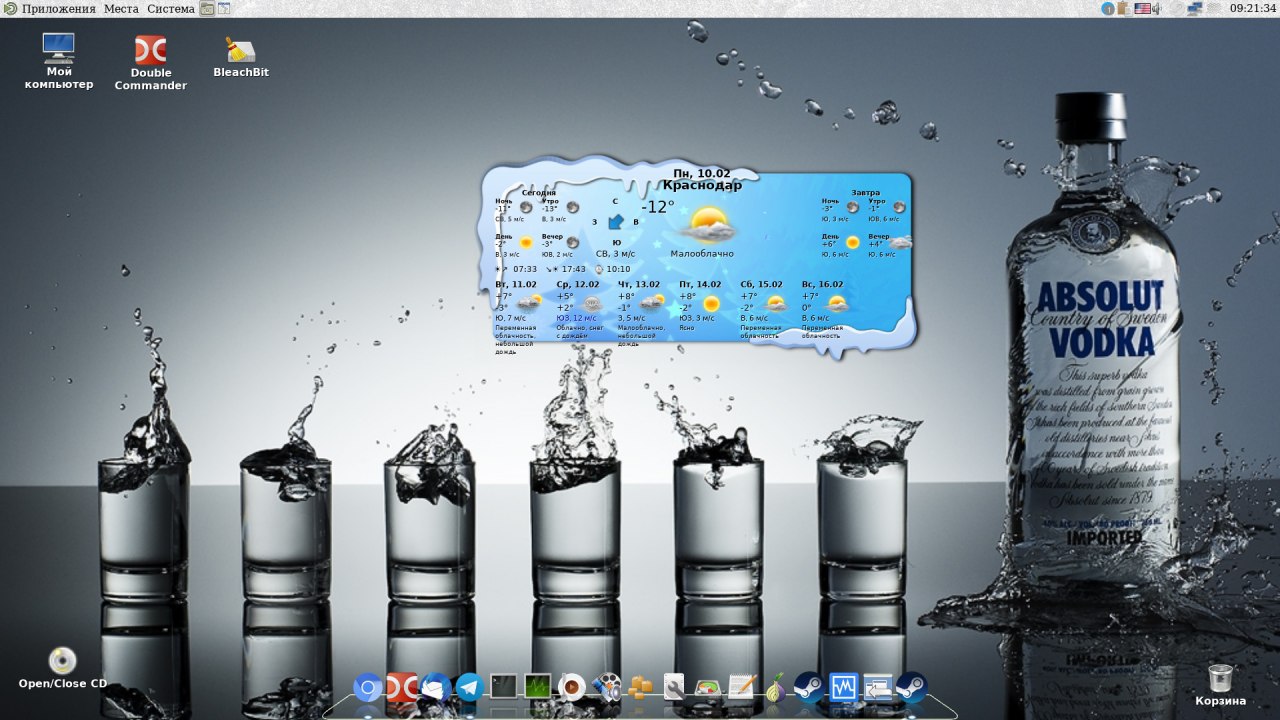Click the Пн, 10.02 date header
The width and height of the screenshot is (1280, 720).
tap(702, 173)
